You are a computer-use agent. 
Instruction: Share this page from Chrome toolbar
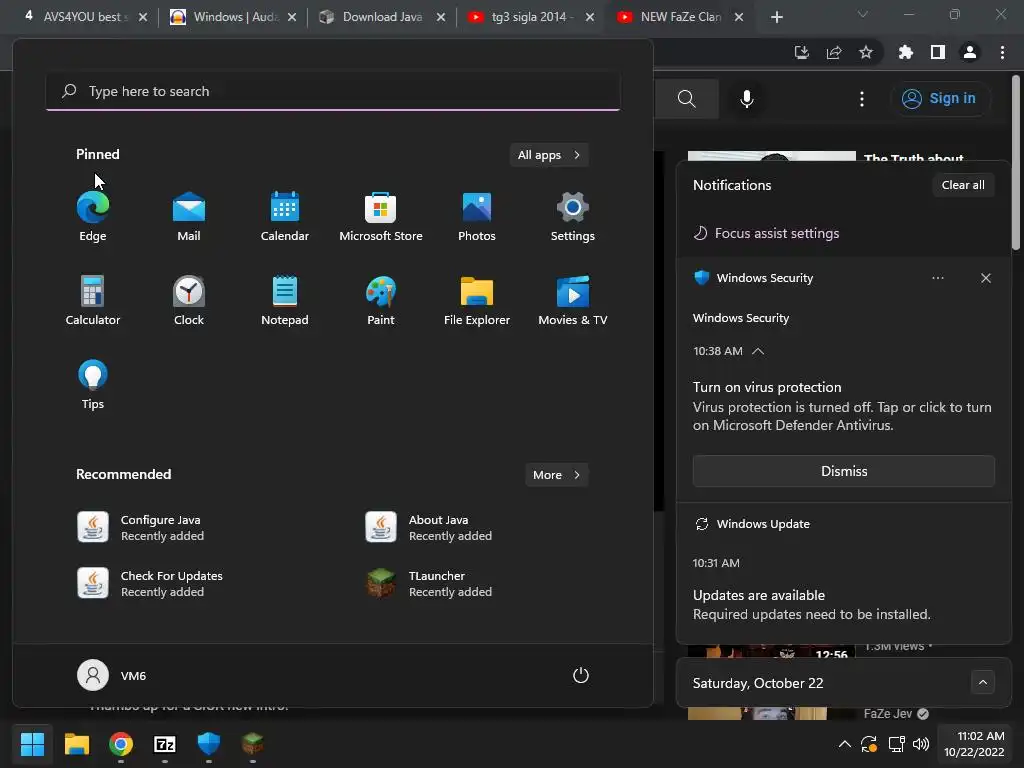(833, 52)
